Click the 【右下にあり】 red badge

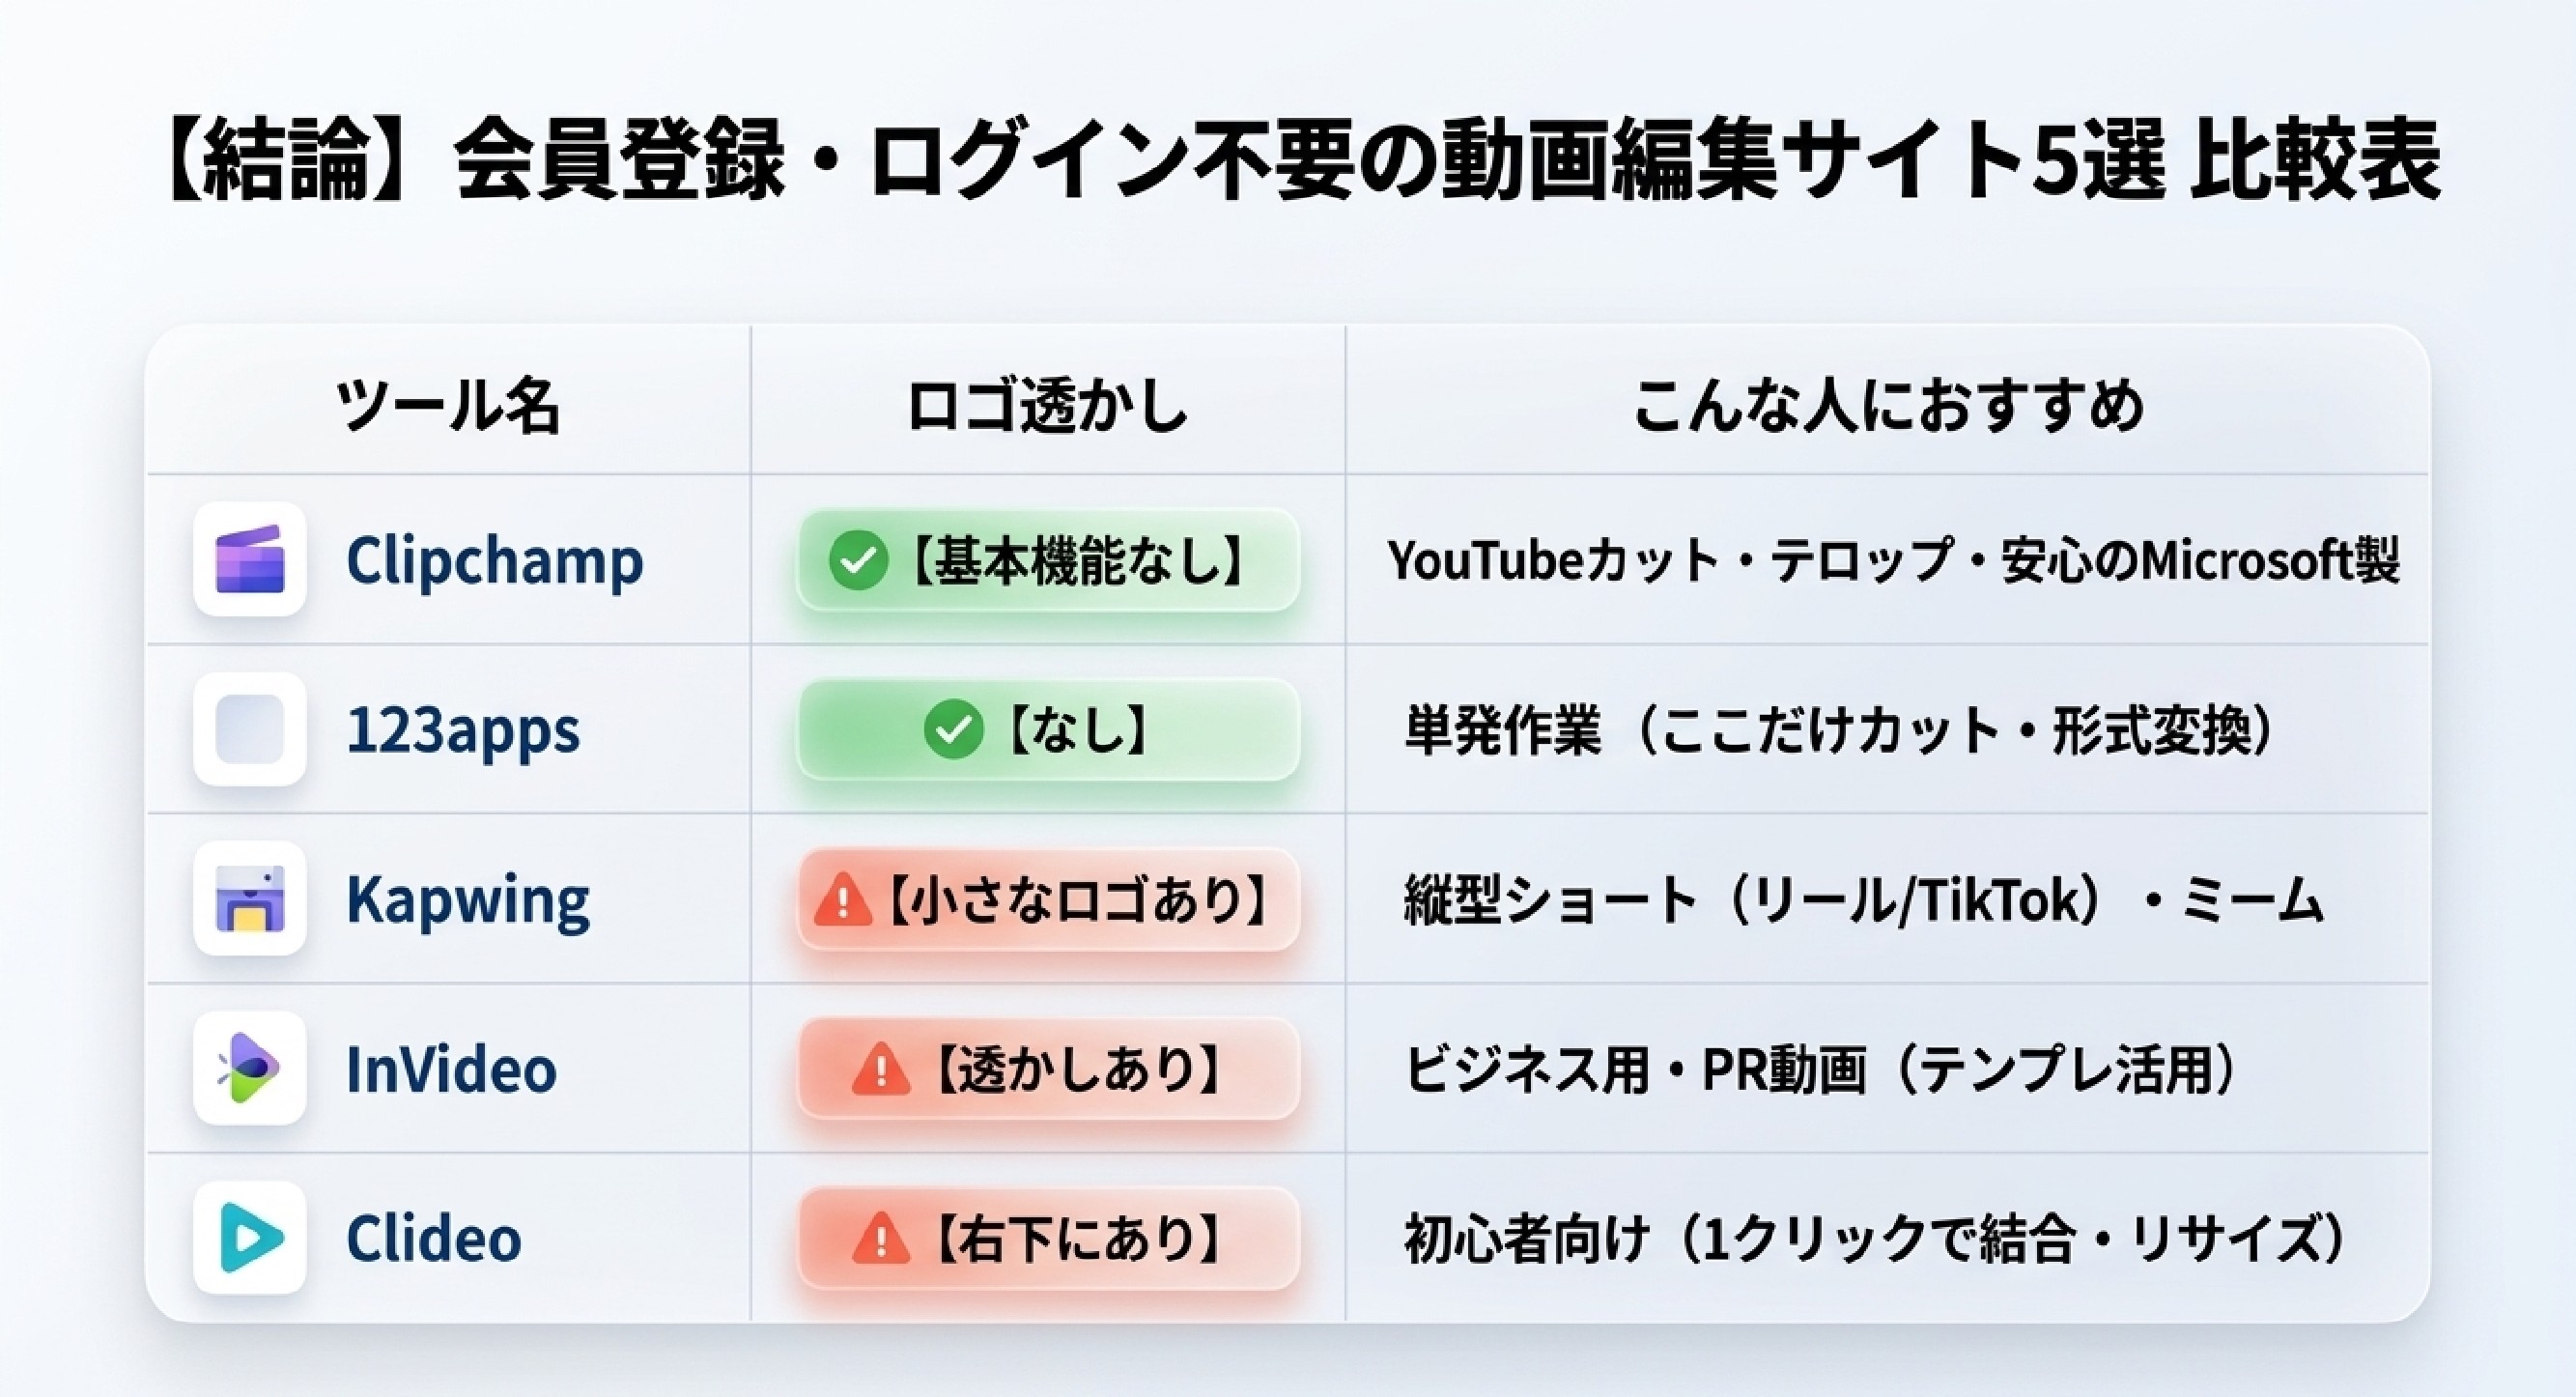pyautogui.click(x=1048, y=1238)
